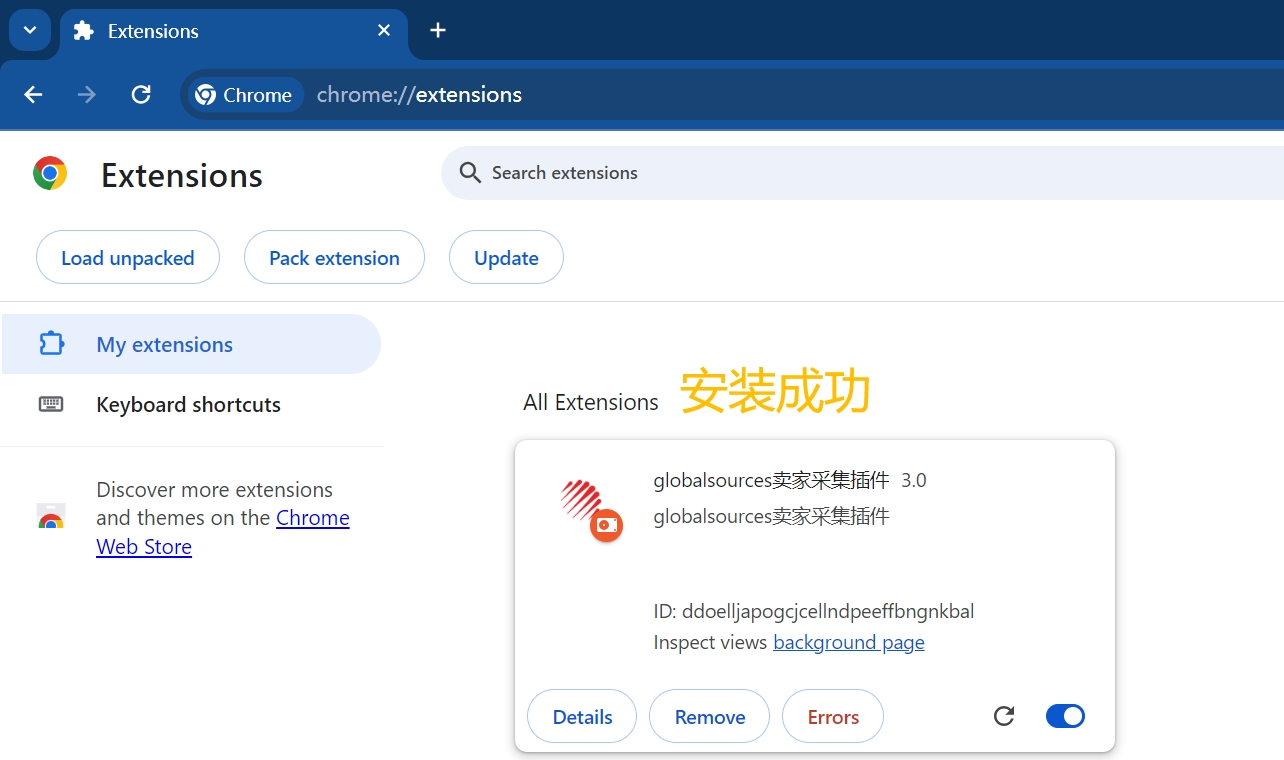The height and width of the screenshot is (760, 1284).
Task: Reload the globalsources extension via circular arrow
Action: tap(1004, 716)
